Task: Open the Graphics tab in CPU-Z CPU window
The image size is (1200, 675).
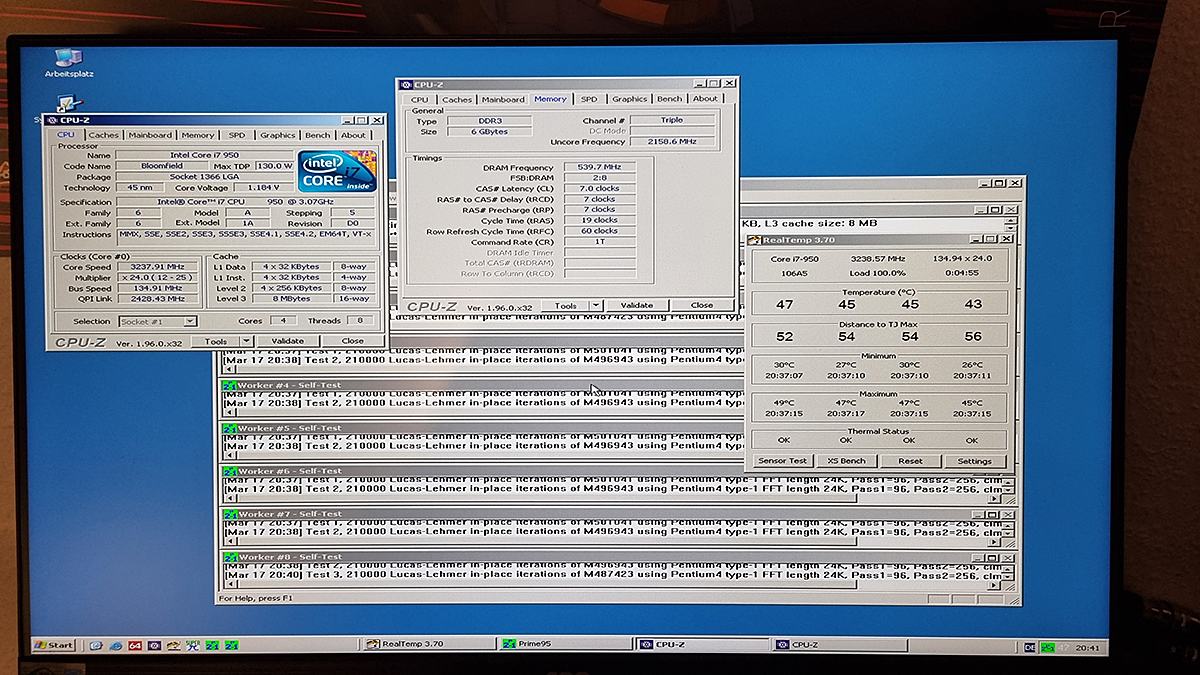Action: tap(277, 135)
